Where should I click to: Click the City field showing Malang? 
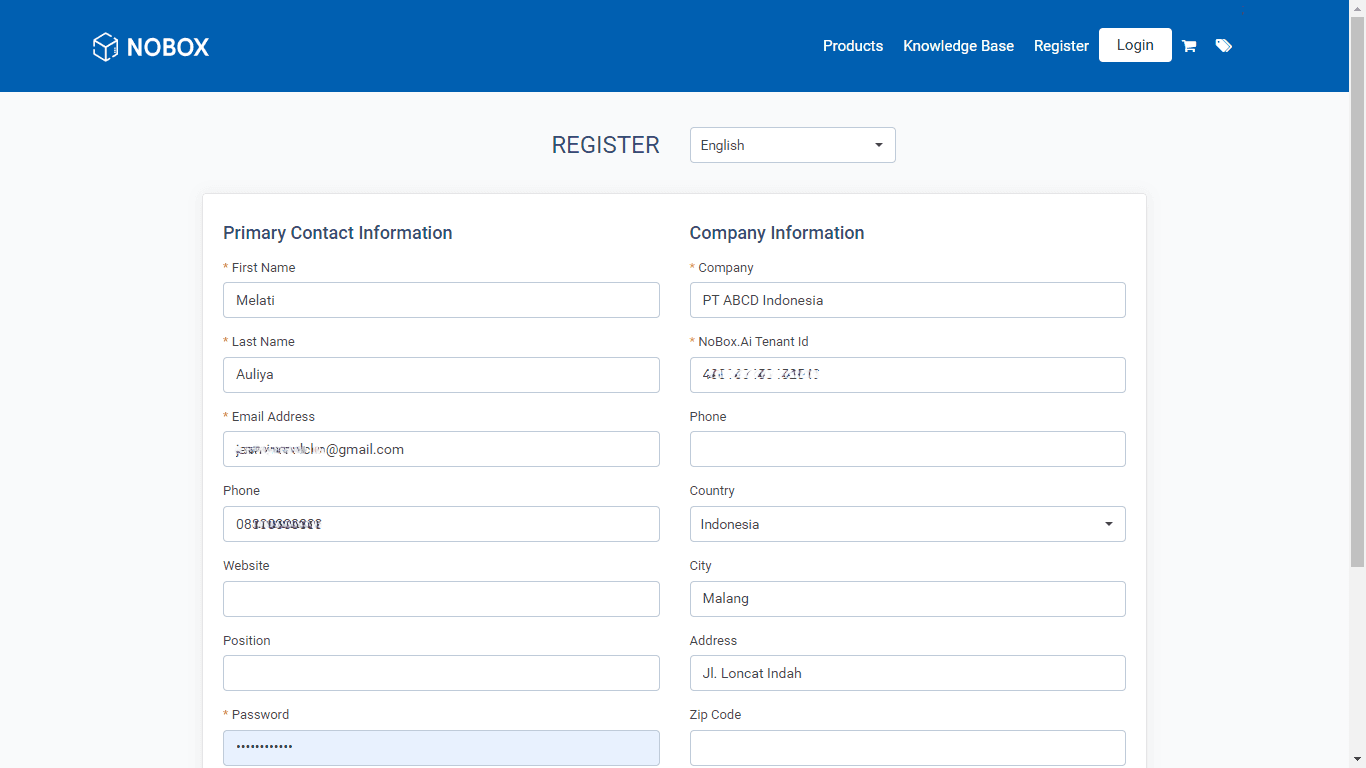[906, 598]
